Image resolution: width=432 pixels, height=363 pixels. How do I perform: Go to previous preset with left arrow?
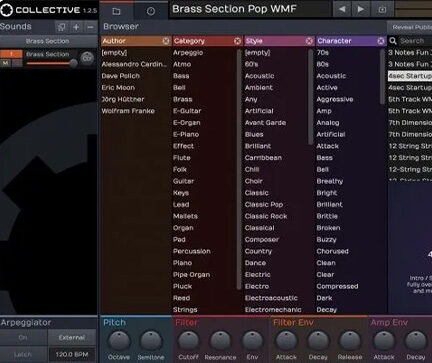click(342, 9)
